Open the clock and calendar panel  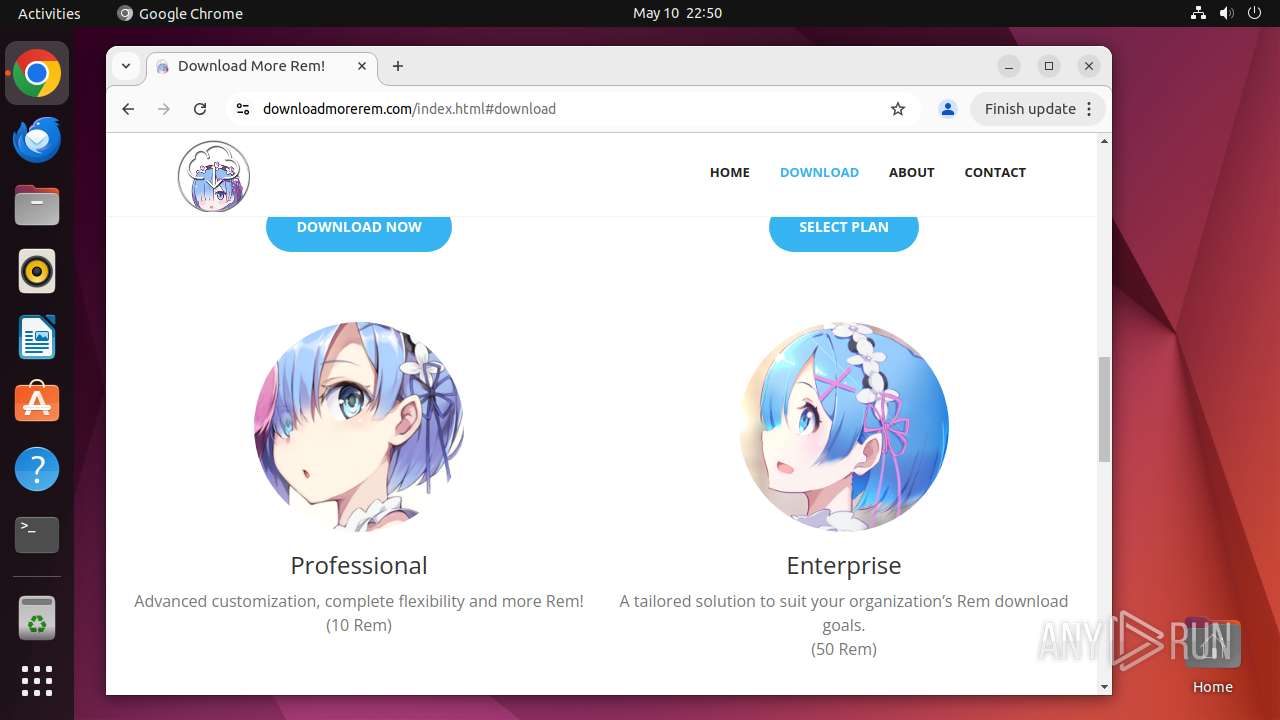pos(677,13)
